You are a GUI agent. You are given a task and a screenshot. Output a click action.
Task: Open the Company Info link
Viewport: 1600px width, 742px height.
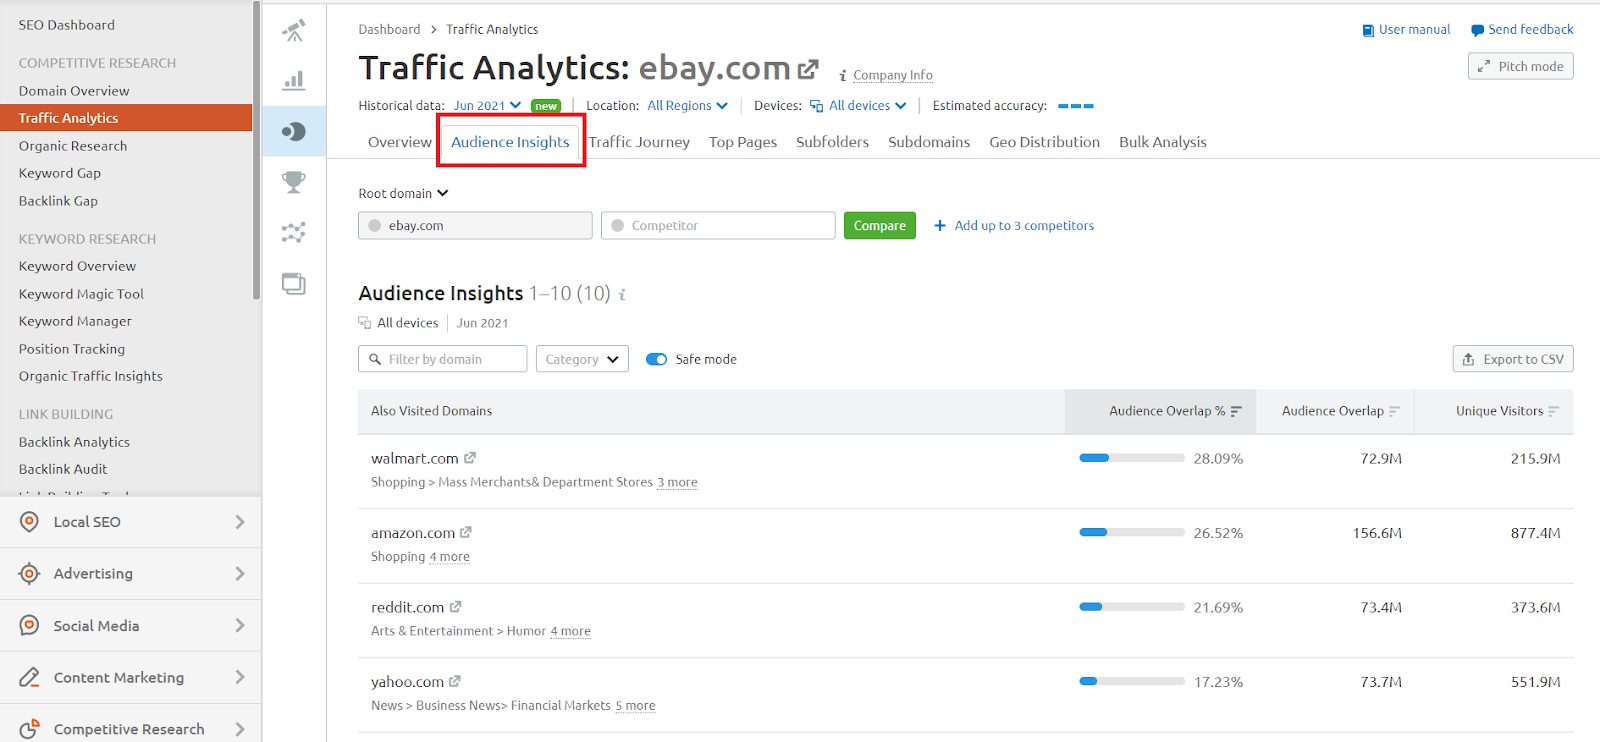893,75
